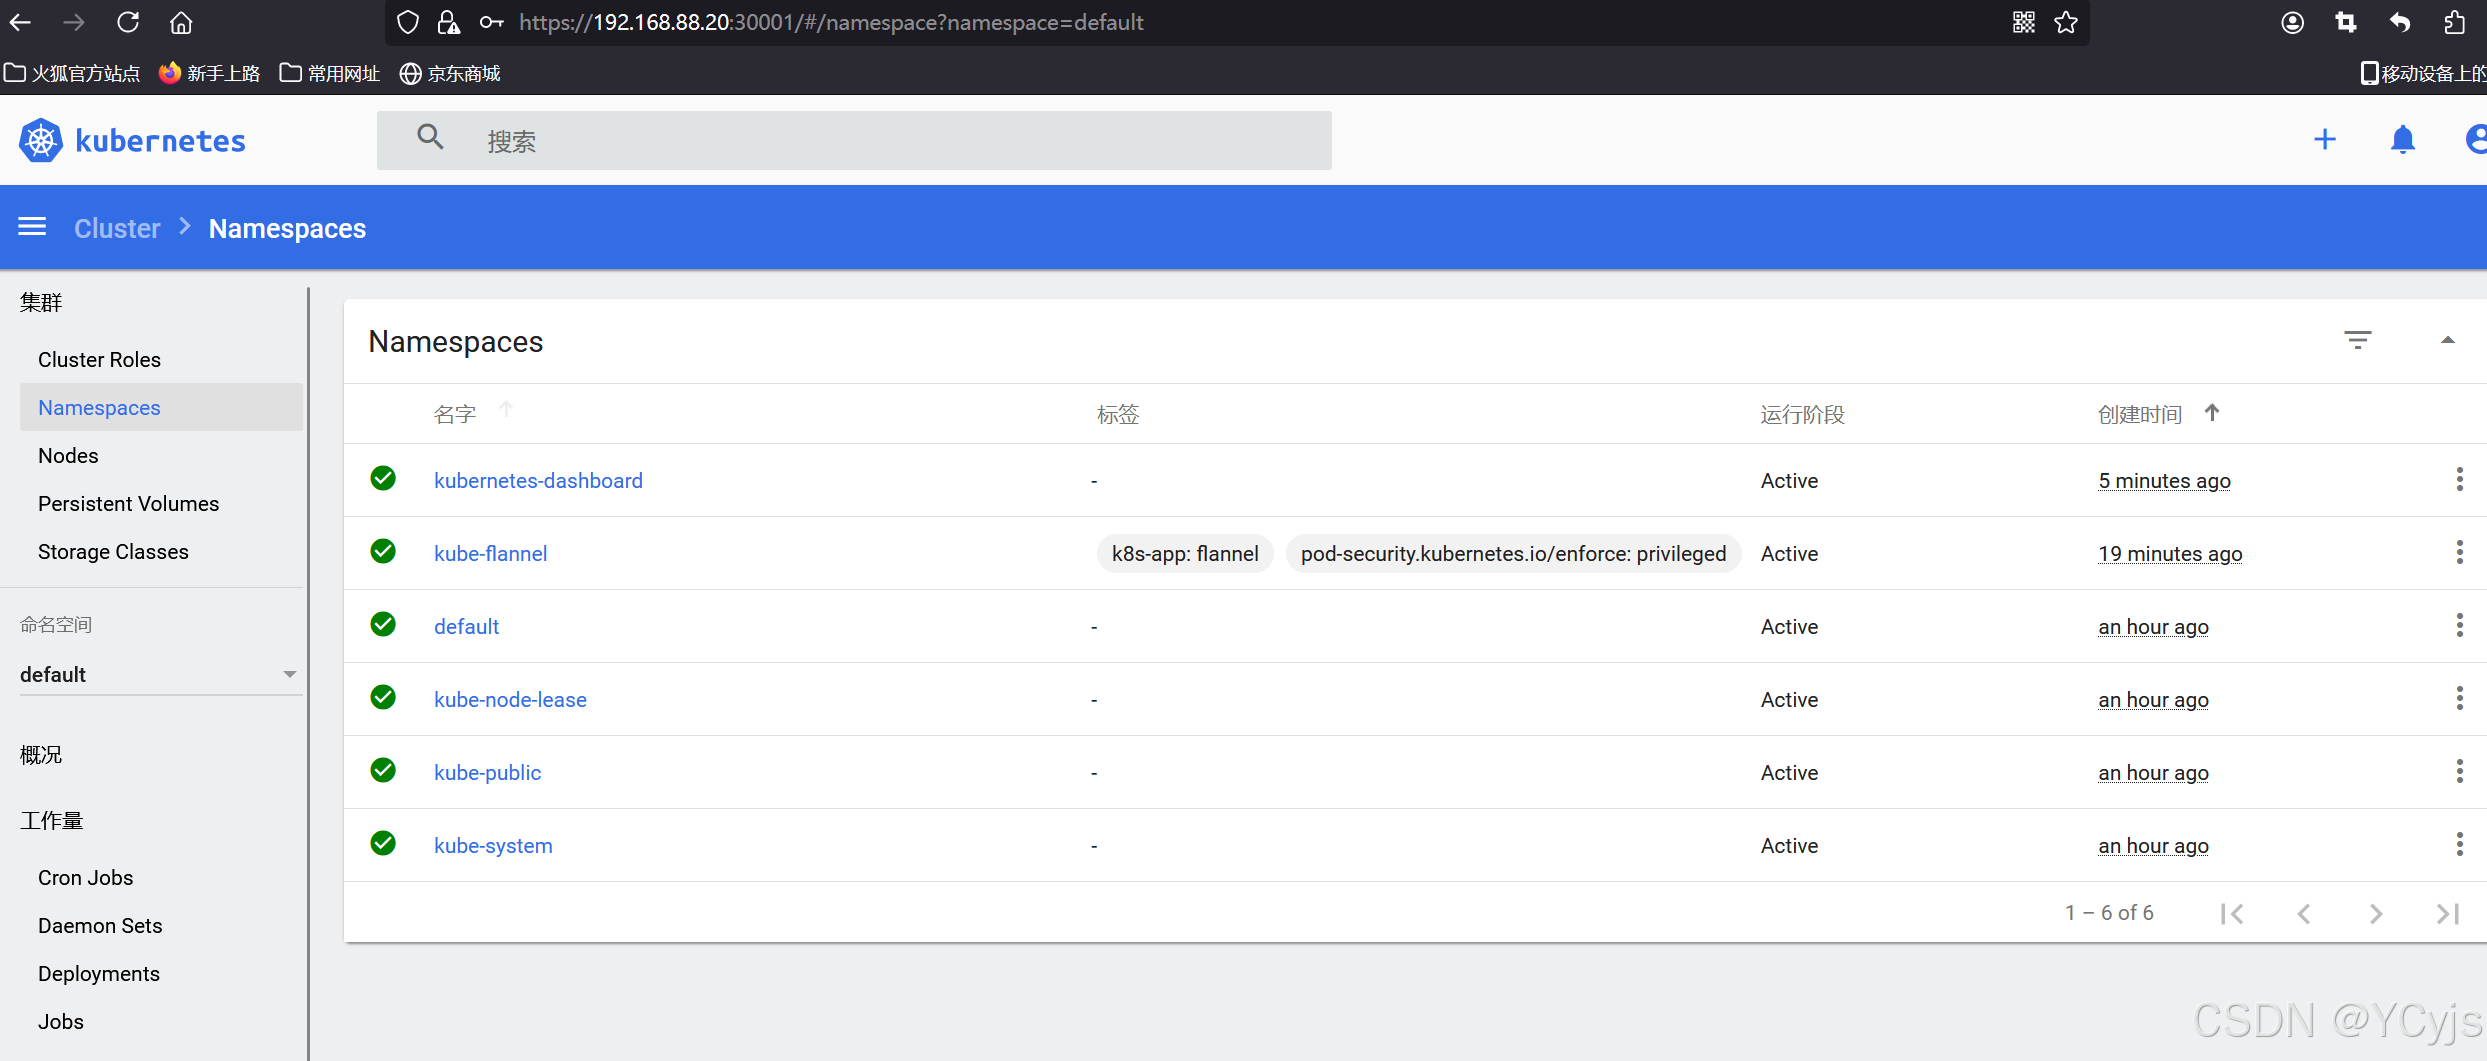The image size is (2487, 1061).
Task: Click the Cluster breadcrumb
Action: click(117, 228)
